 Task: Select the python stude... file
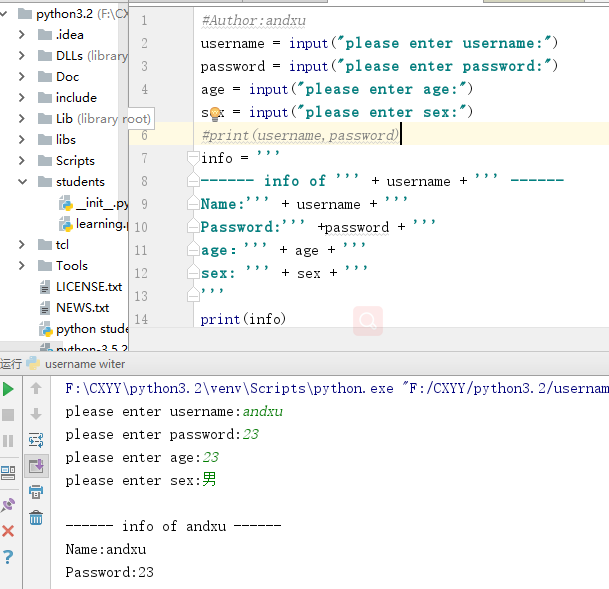(x=92, y=329)
